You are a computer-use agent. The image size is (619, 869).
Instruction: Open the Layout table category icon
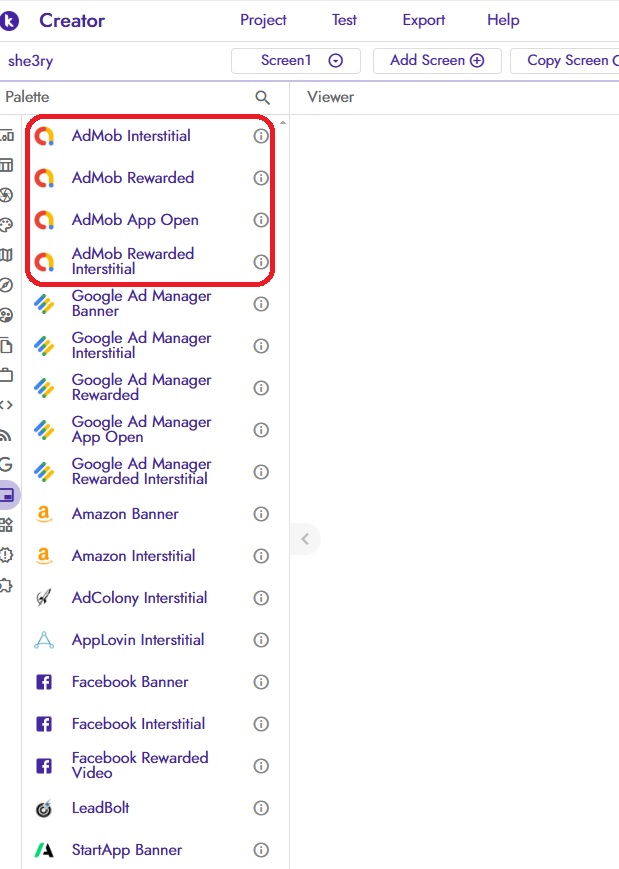tap(6, 165)
